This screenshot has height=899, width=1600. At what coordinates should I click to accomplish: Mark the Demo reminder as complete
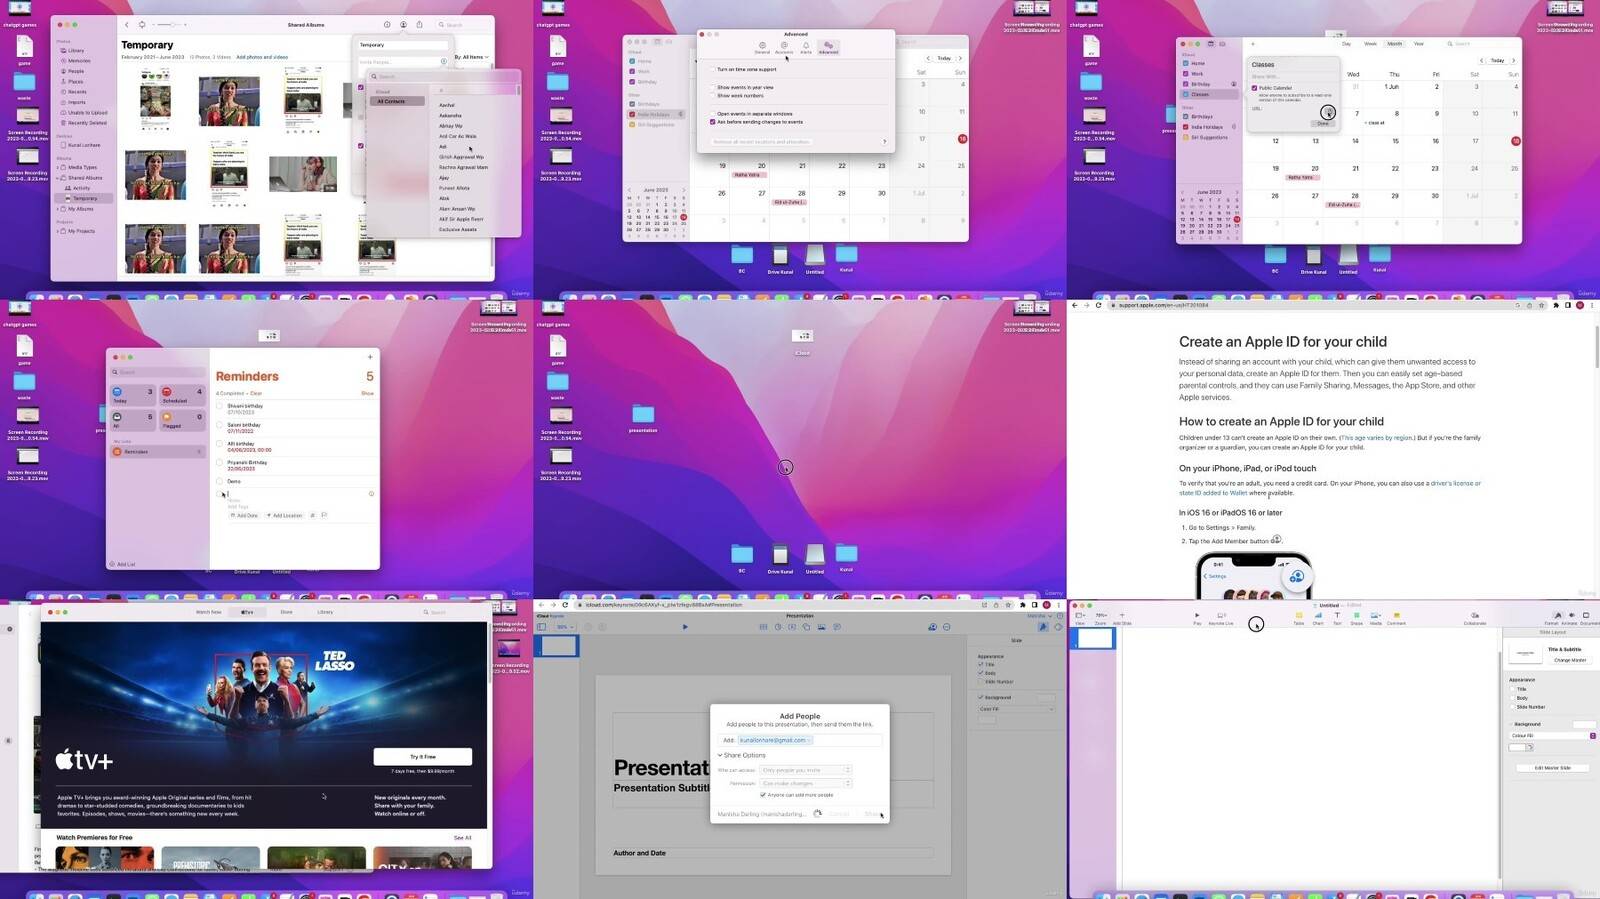click(x=220, y=481)
